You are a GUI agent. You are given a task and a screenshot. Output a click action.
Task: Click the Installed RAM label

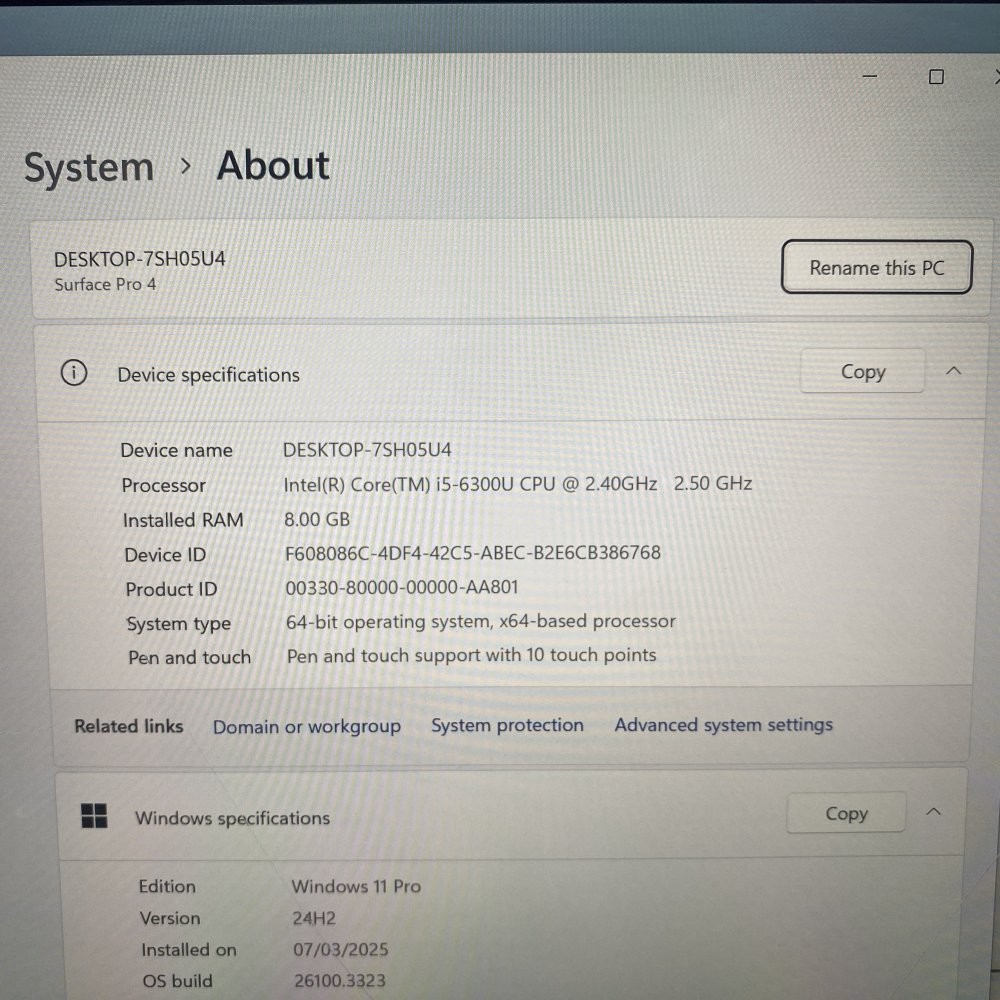(x=183, y=520)
